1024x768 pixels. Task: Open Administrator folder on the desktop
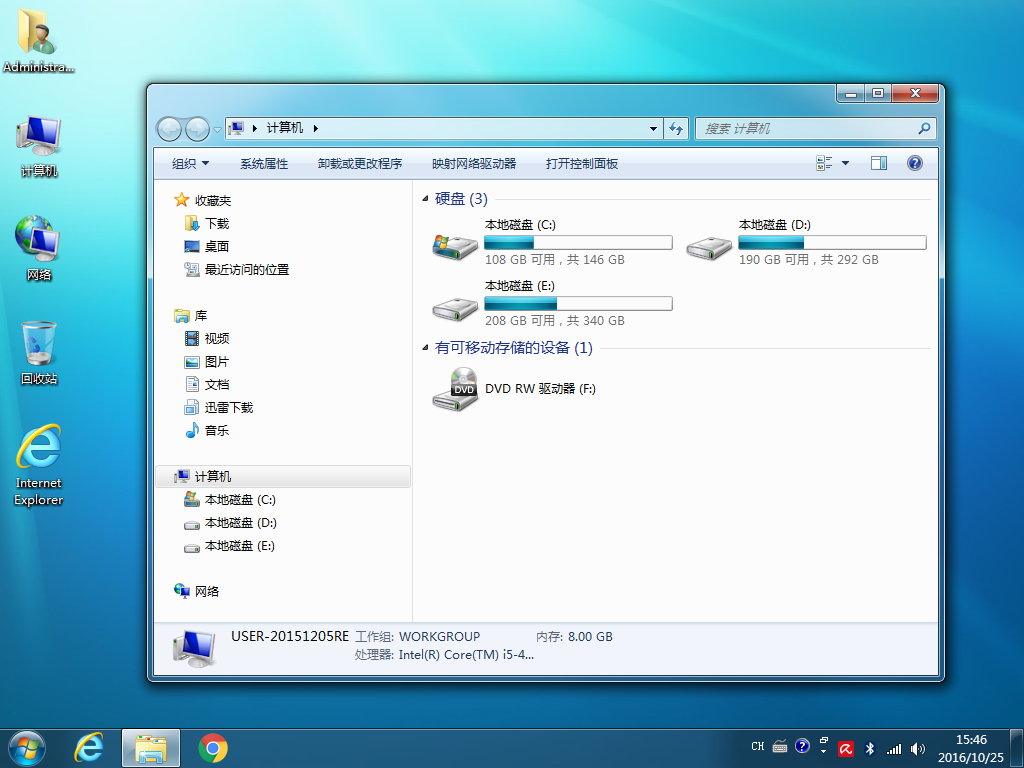[38, 40]
